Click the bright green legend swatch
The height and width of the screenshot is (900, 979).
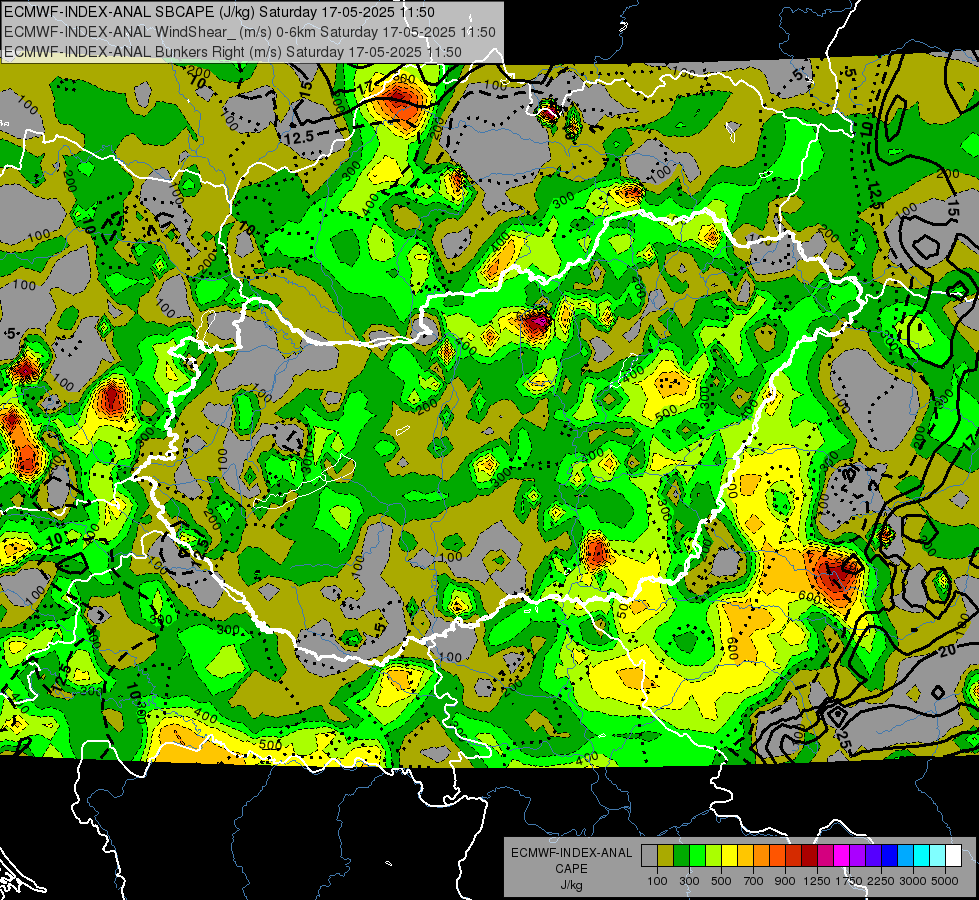697,856
